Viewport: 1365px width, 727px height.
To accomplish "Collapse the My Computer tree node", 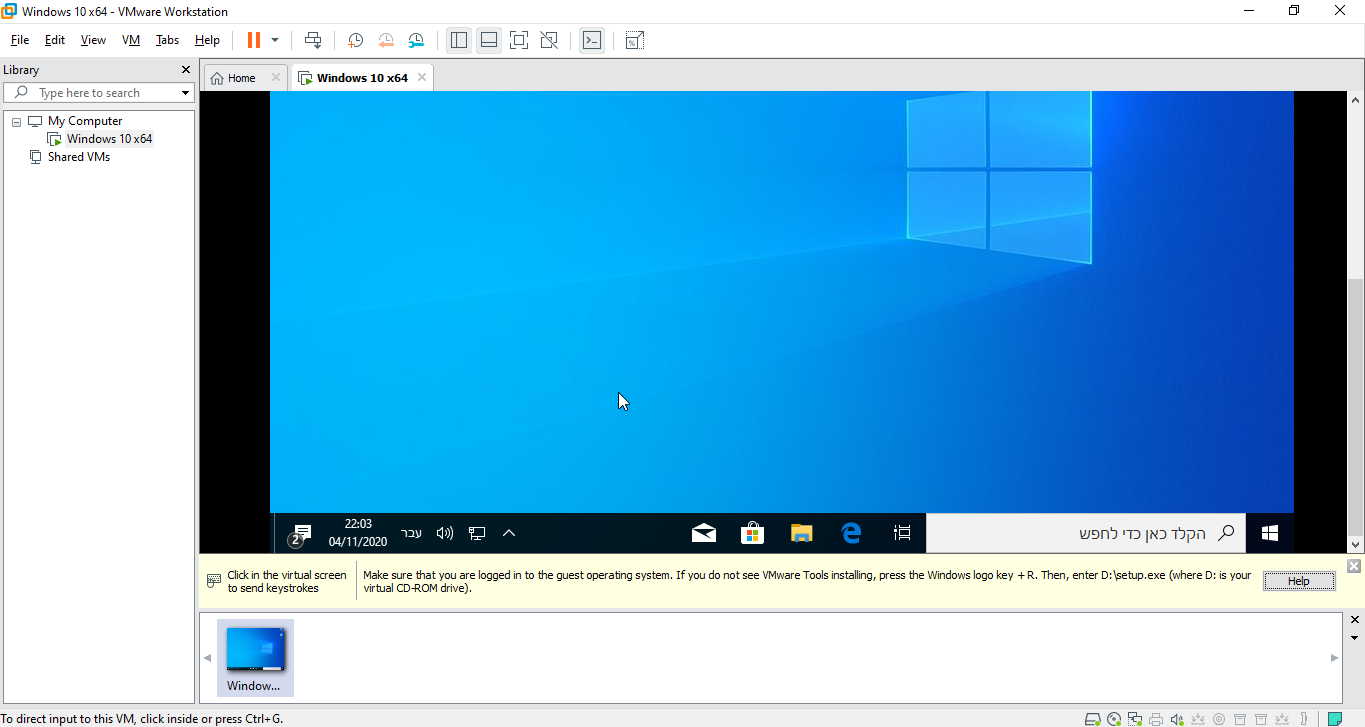I will click(x=16, y=121).
